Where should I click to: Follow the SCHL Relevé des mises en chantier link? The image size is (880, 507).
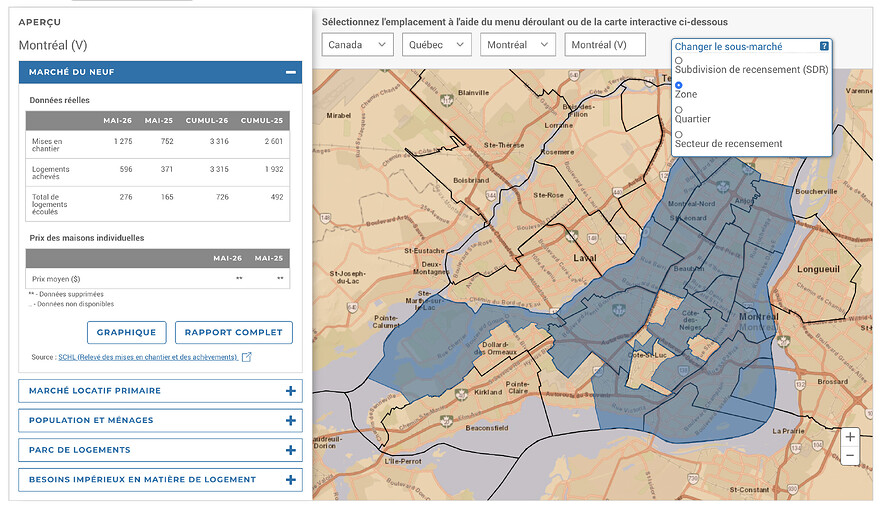148,357
